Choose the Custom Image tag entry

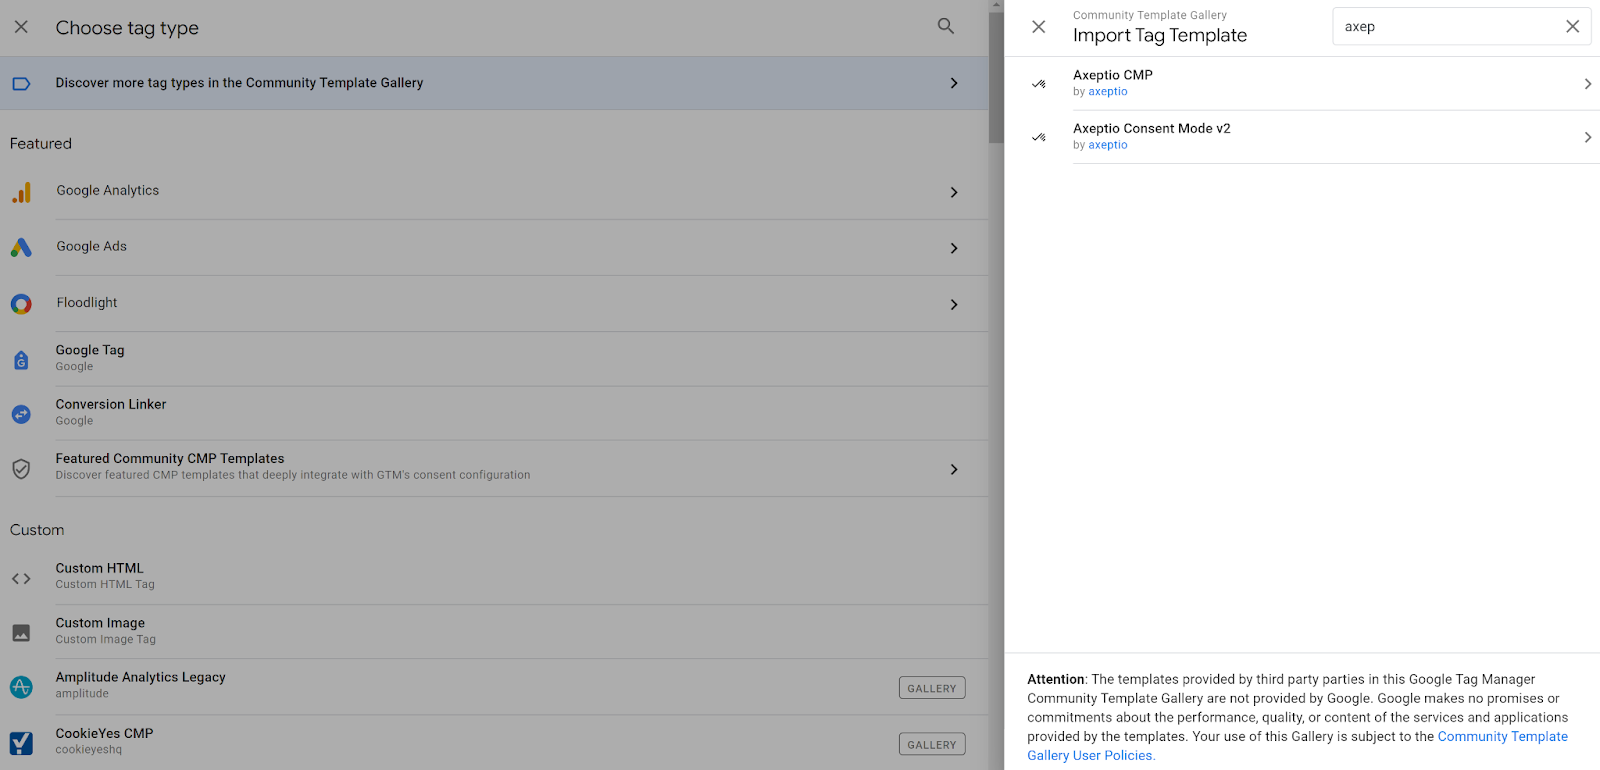(494, 632)
